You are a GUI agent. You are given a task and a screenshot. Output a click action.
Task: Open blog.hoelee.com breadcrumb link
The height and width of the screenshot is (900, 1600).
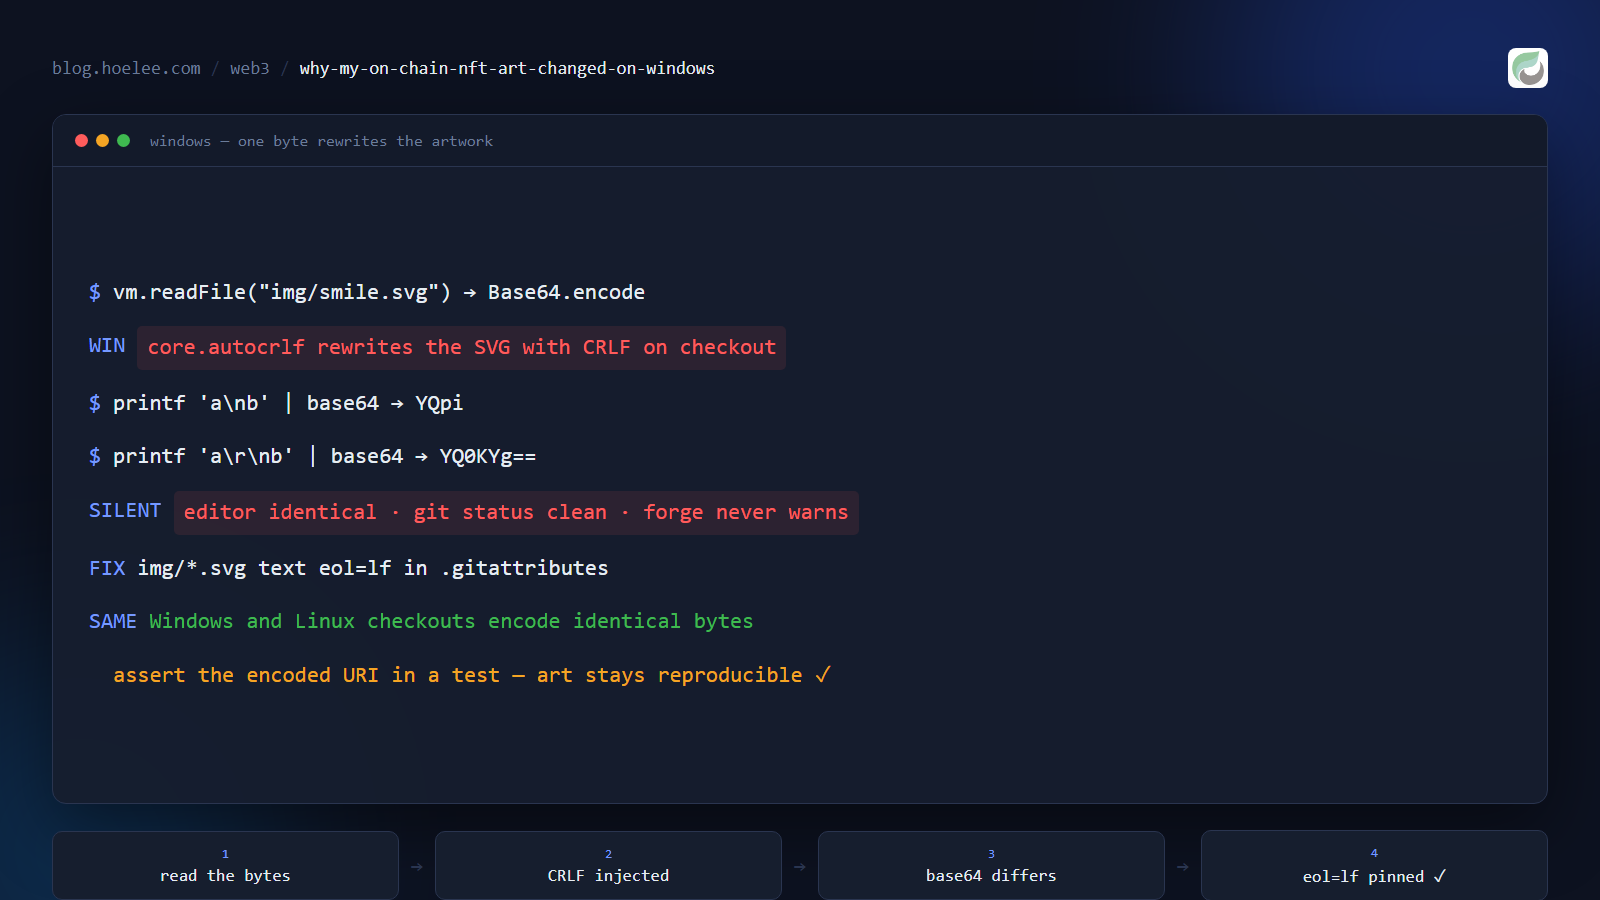[x=126, y=68]
